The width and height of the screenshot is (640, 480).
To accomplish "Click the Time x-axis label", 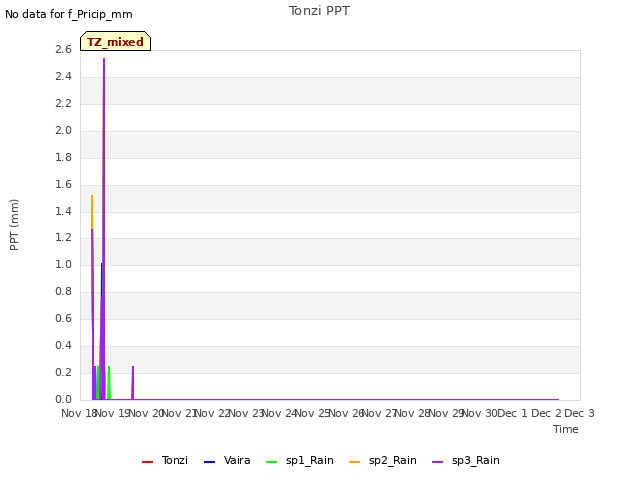I will tap(566, 429).
